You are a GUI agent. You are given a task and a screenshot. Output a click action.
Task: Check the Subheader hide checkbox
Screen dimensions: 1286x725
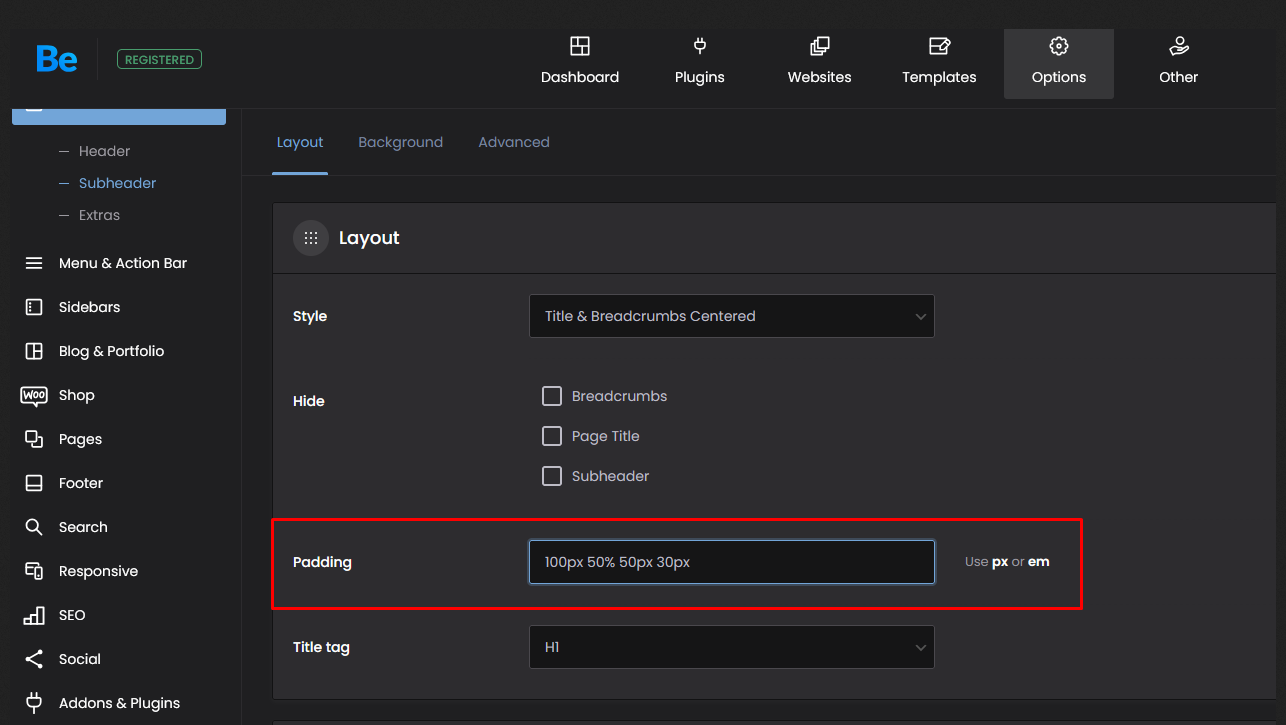click(x=552, y=476)
